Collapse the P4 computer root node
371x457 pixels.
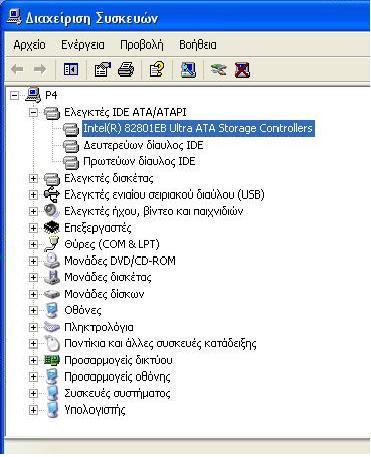click(x=14, y=96)
